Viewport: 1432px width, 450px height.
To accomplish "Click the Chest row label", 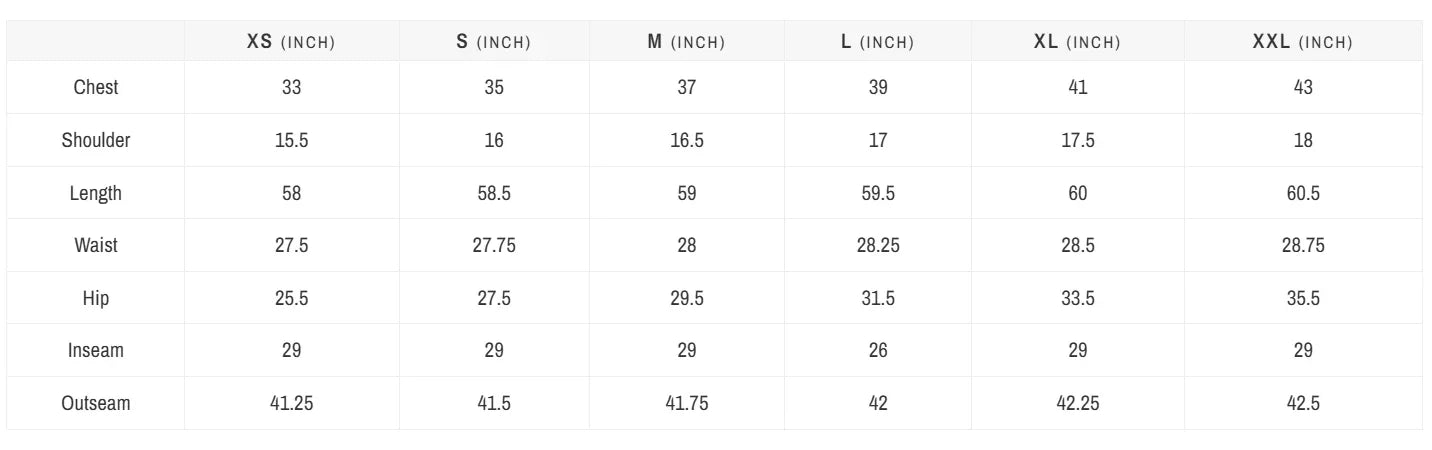I will click(x=96, y=87).
